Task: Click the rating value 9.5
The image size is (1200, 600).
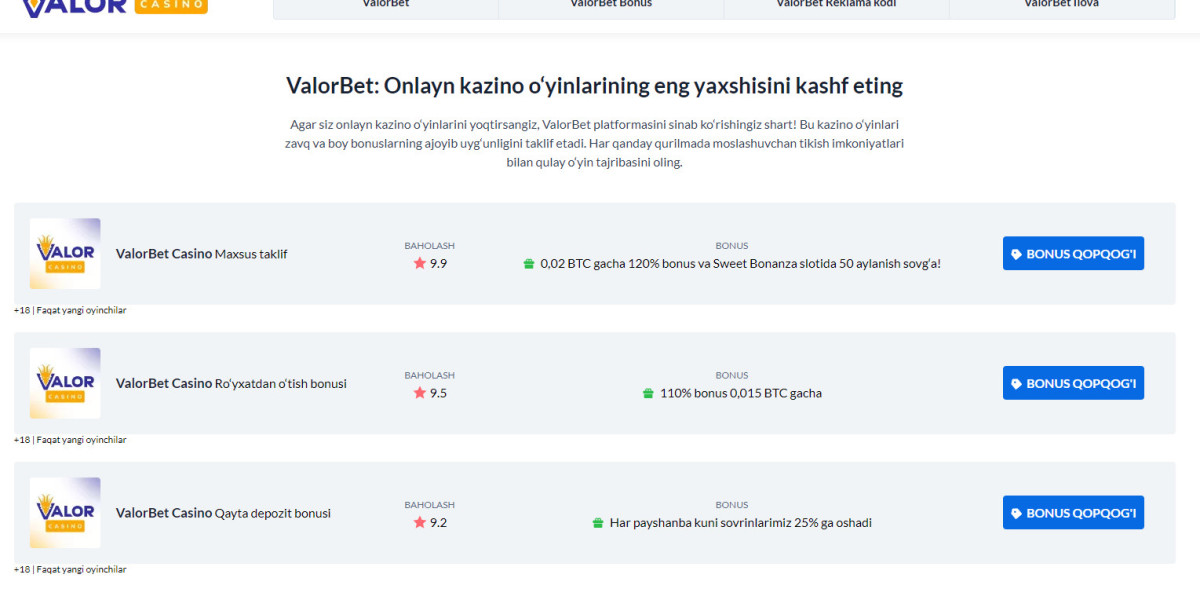Action: pyautogui.click(x=438, y=393)
